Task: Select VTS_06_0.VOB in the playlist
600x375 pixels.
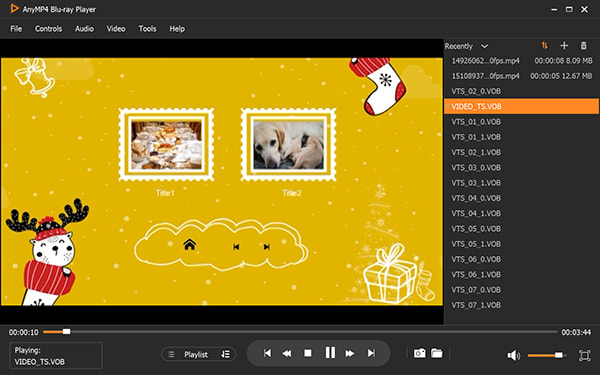Action: coord(522,259)
